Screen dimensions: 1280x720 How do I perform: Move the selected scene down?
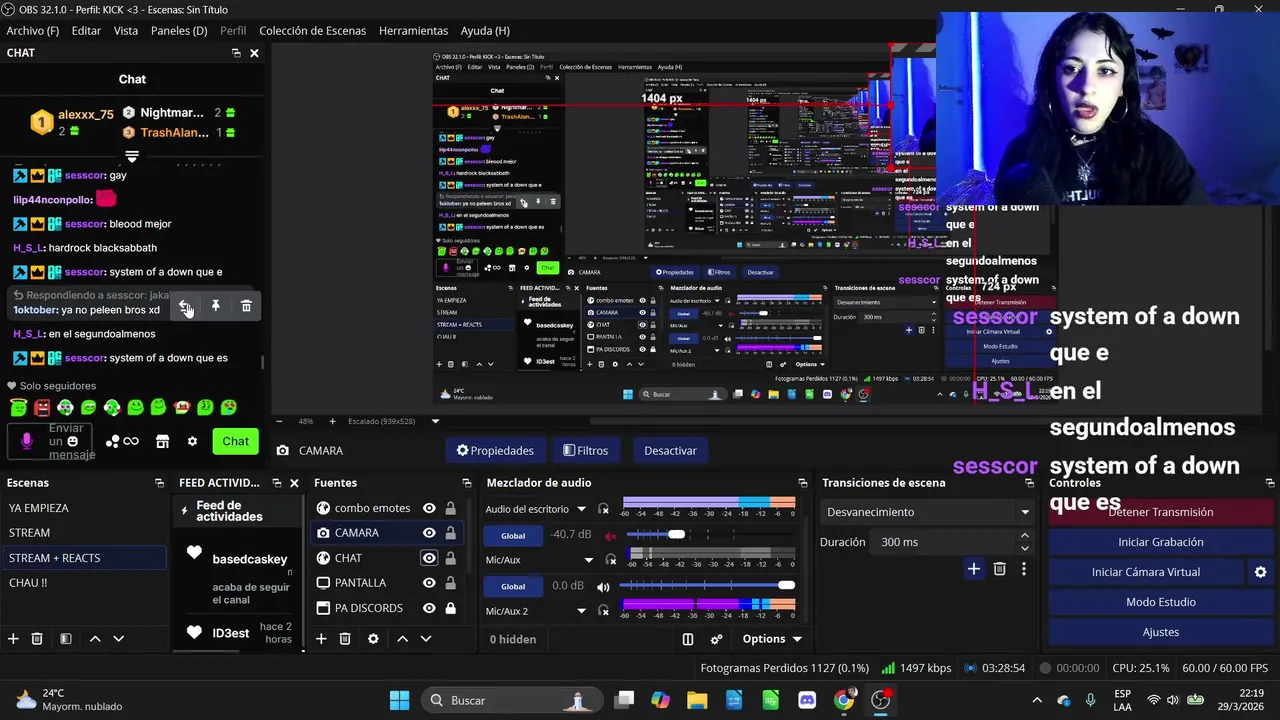118,638
